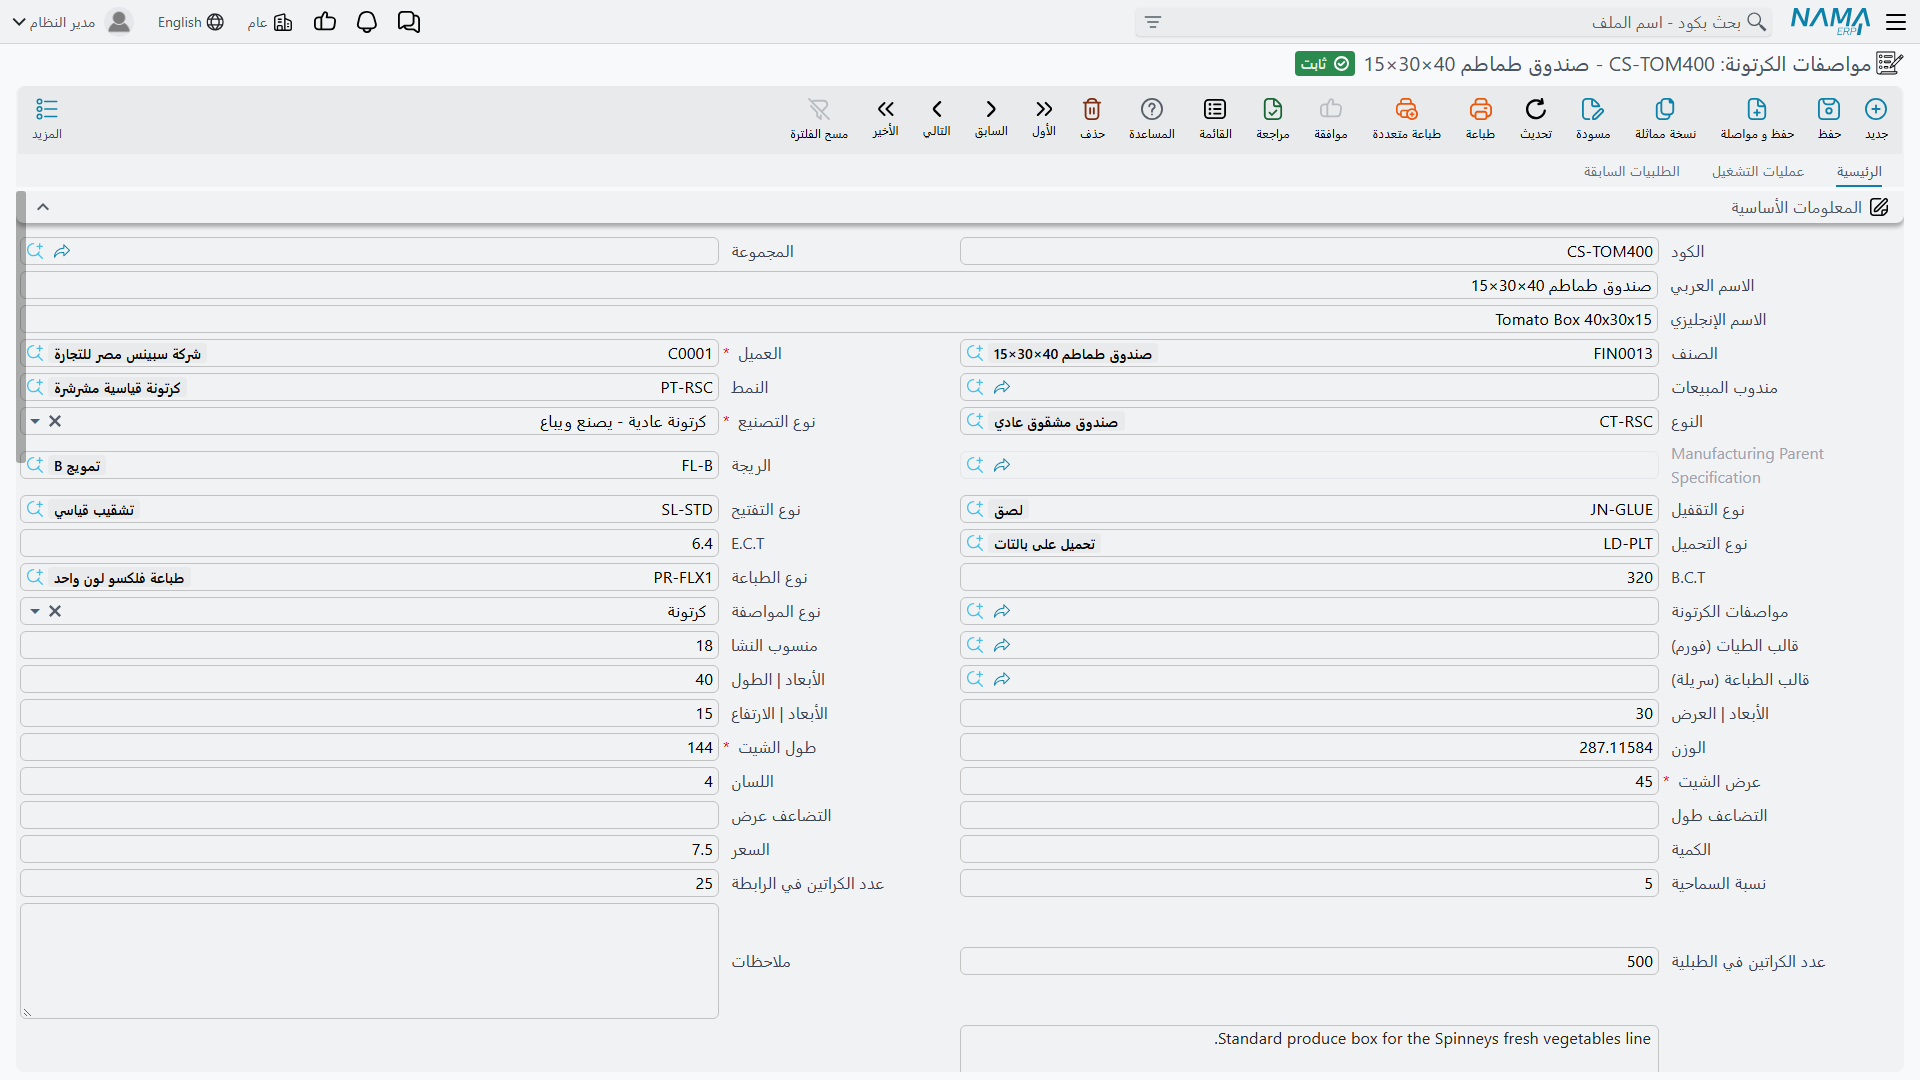Click the weight (الوزن) field 287.11584
1920x1080 pixels.
[1309, 747]
